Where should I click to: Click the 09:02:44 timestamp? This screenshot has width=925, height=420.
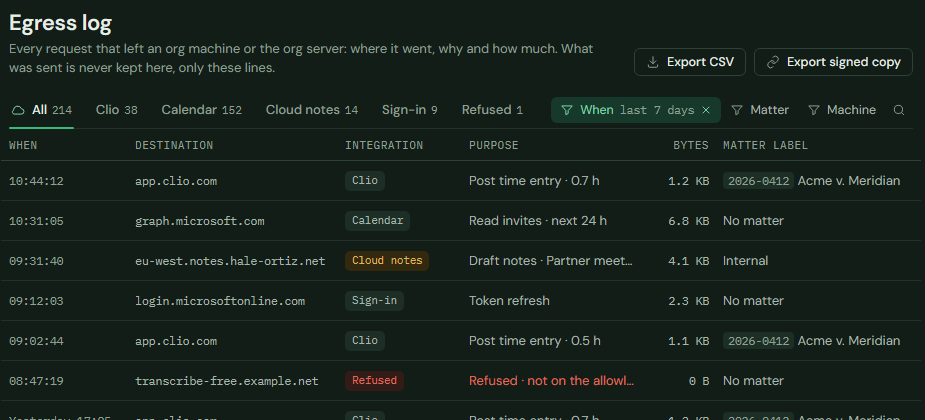(36, 342)
